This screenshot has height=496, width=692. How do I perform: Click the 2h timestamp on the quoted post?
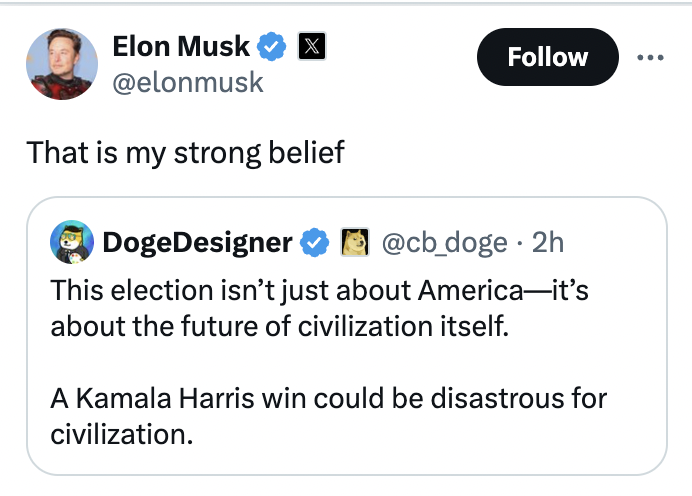548,242
